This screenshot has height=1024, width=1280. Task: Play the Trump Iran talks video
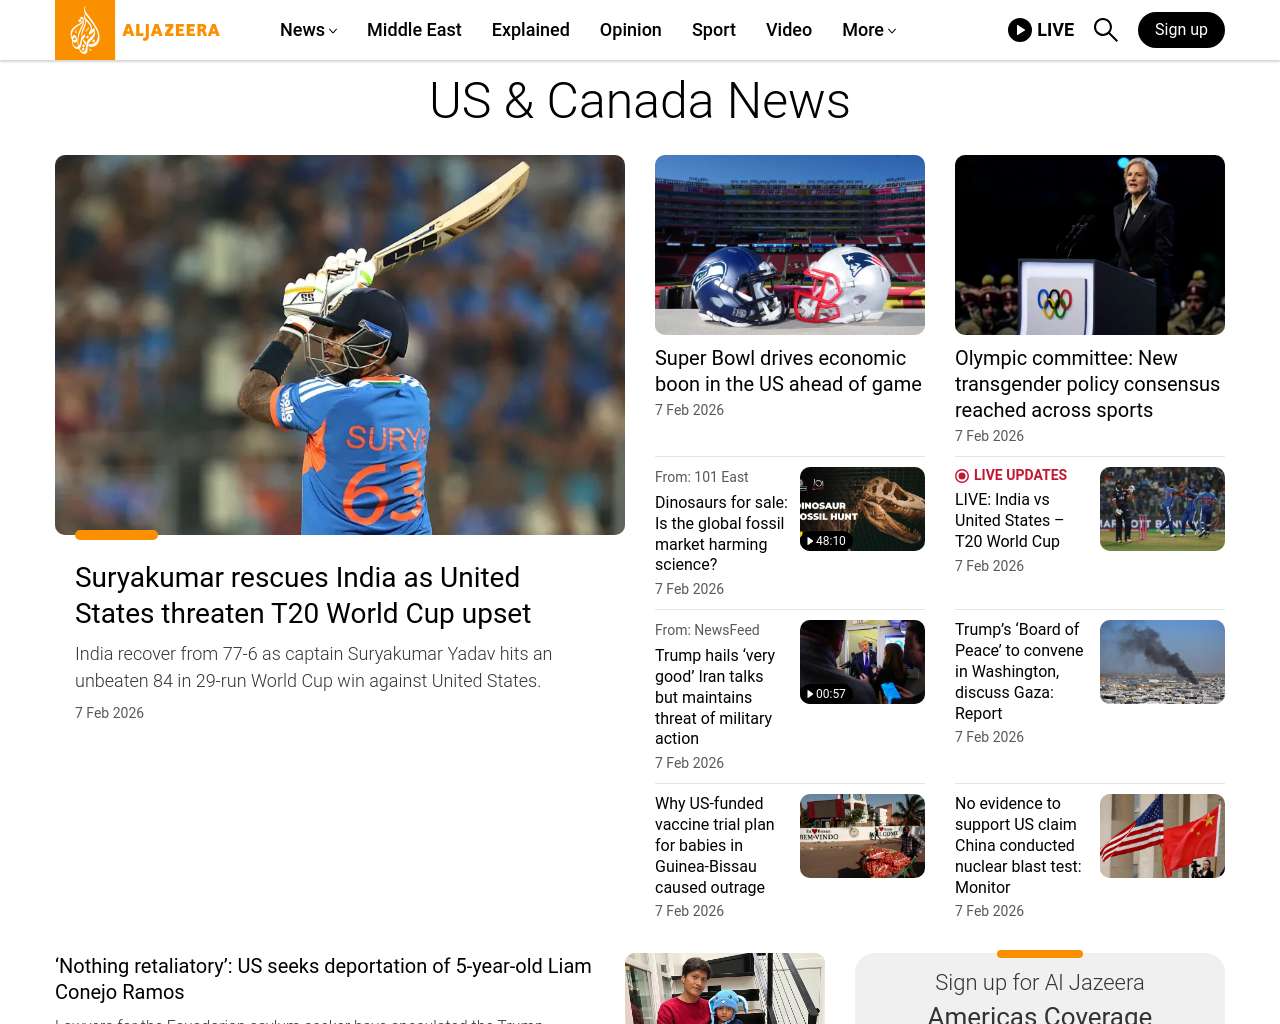coord(862,662)
